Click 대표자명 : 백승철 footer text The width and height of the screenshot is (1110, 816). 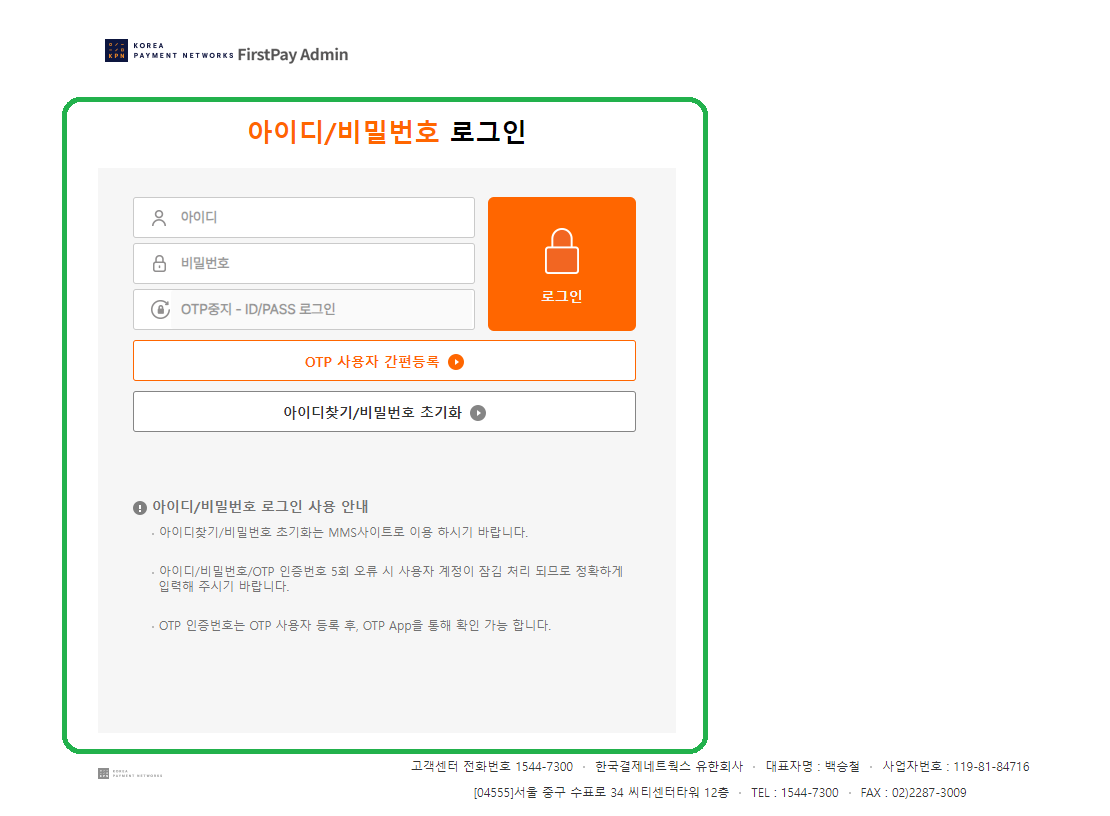tap(813, 766)
